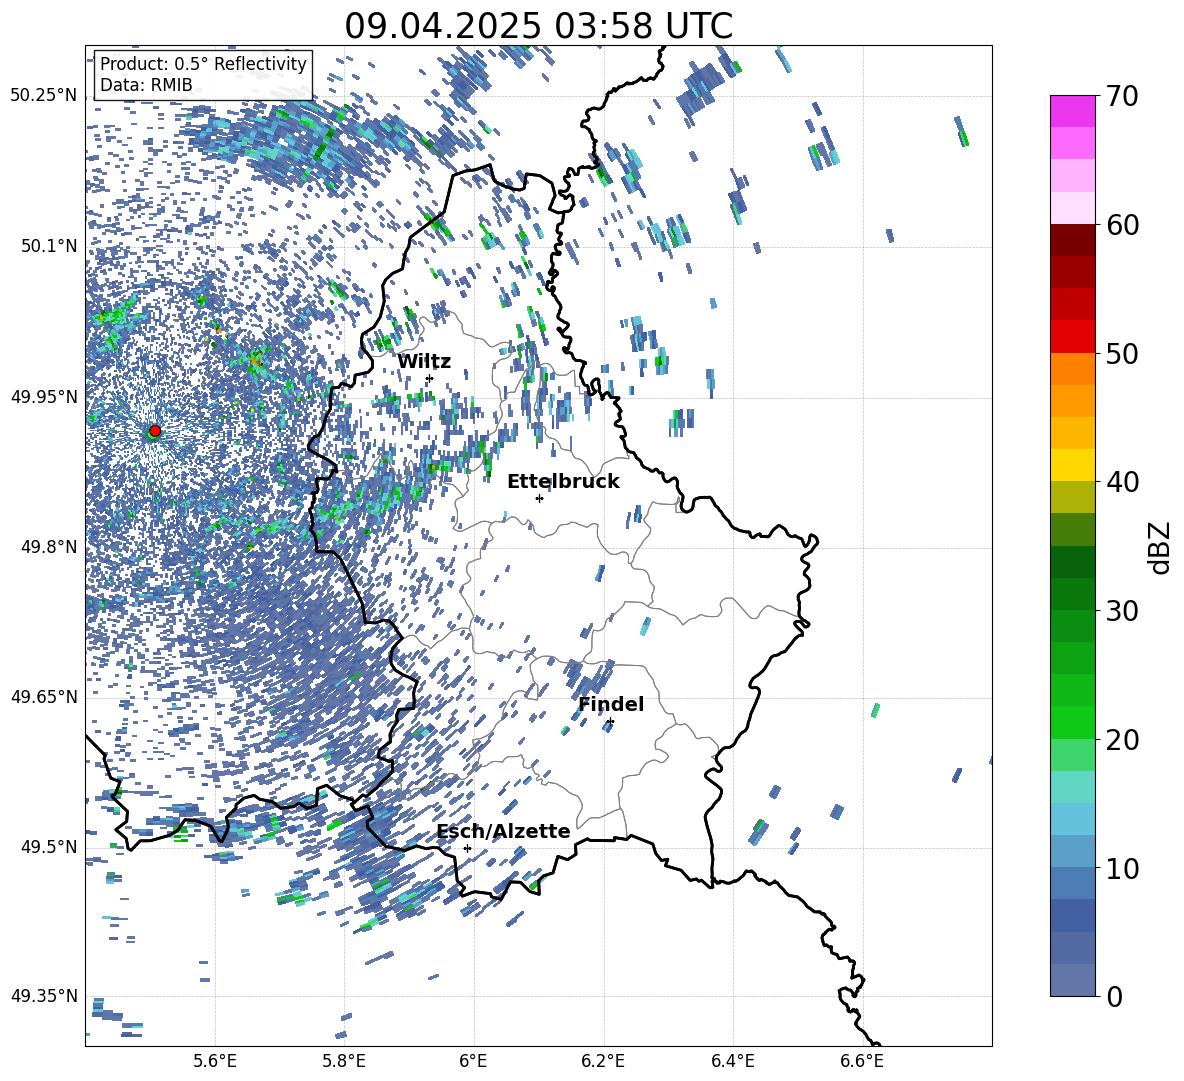1184x1081 pixels.
Task: Click the 5.8°E longitude label
Action: (x=344, y=1061)
